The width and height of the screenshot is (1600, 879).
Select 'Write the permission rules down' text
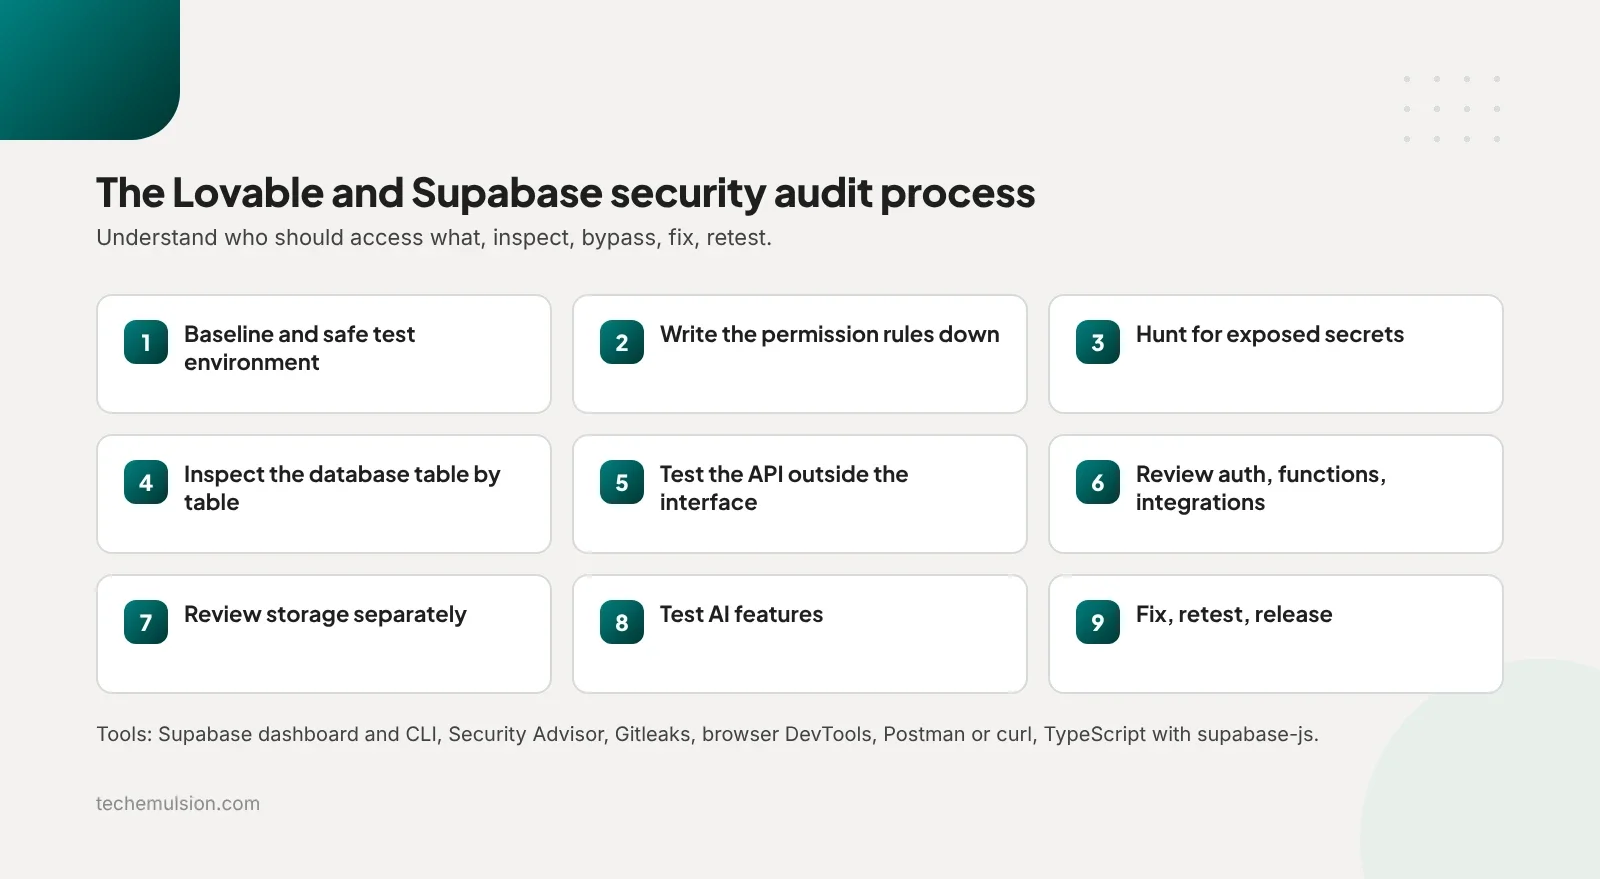pyautogui.click(x=829, y=334)
